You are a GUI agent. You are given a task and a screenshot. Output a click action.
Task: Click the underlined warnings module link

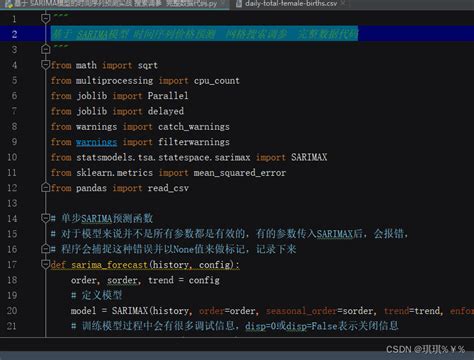[96, 142]
